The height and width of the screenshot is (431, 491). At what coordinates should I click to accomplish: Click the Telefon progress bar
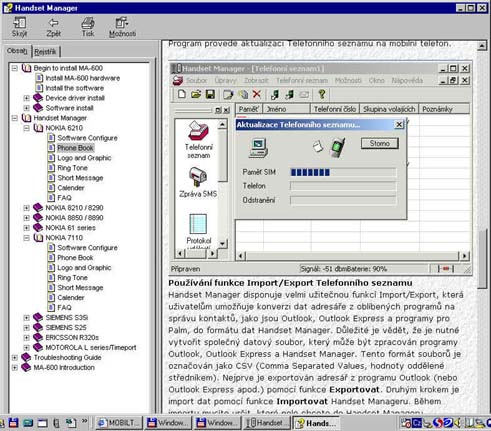[x=343, y=186]
